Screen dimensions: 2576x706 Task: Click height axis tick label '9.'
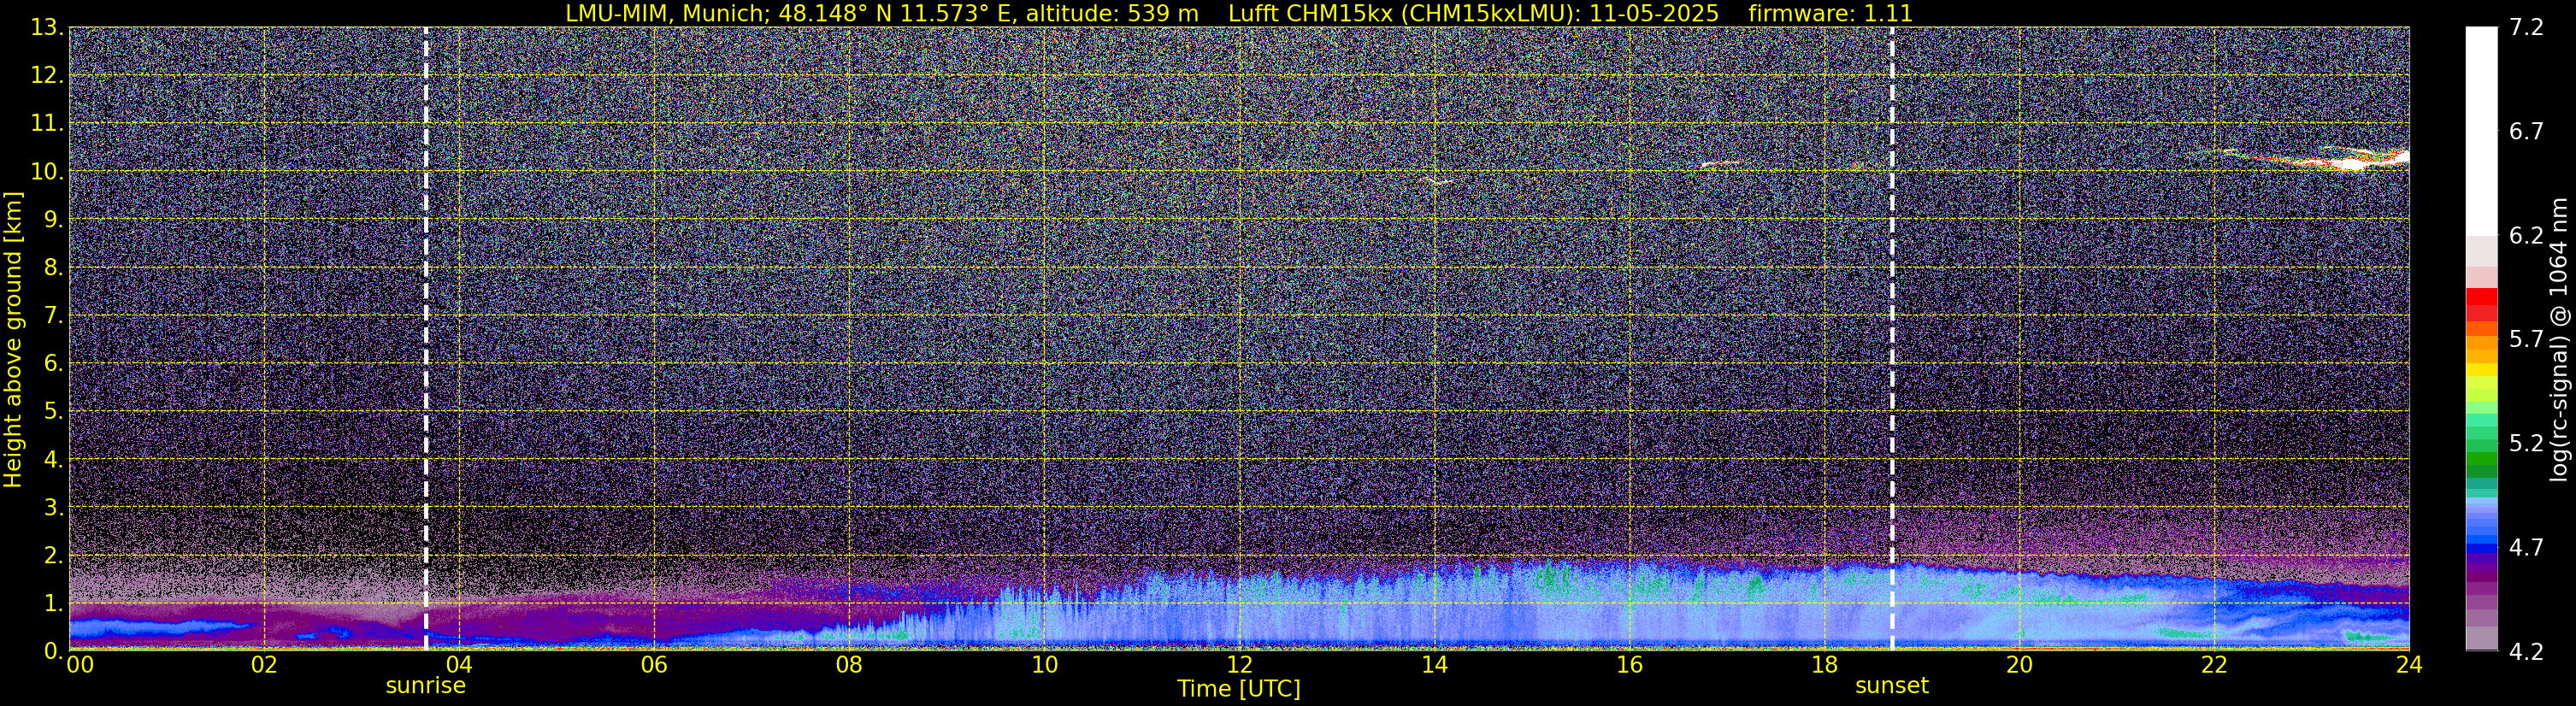[x=54, y=220]
